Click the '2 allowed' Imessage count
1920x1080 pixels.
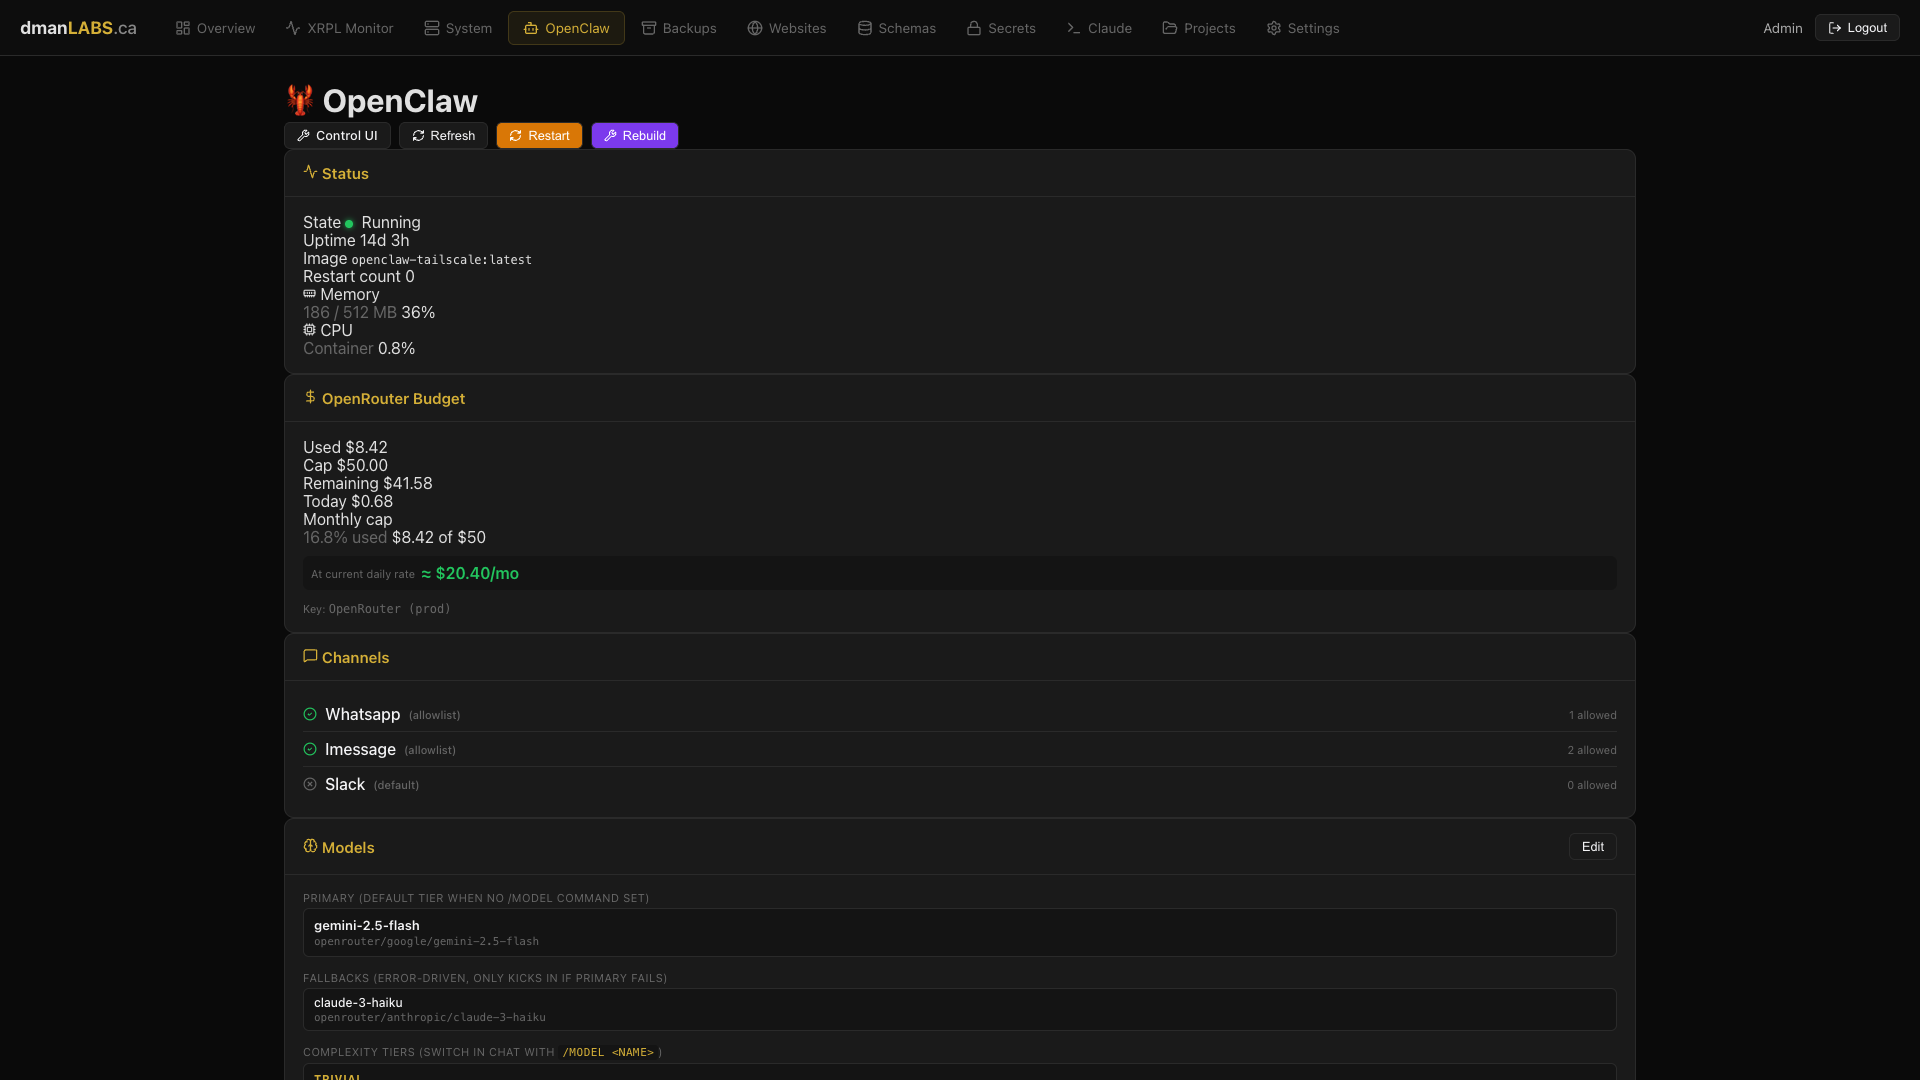1592,750
